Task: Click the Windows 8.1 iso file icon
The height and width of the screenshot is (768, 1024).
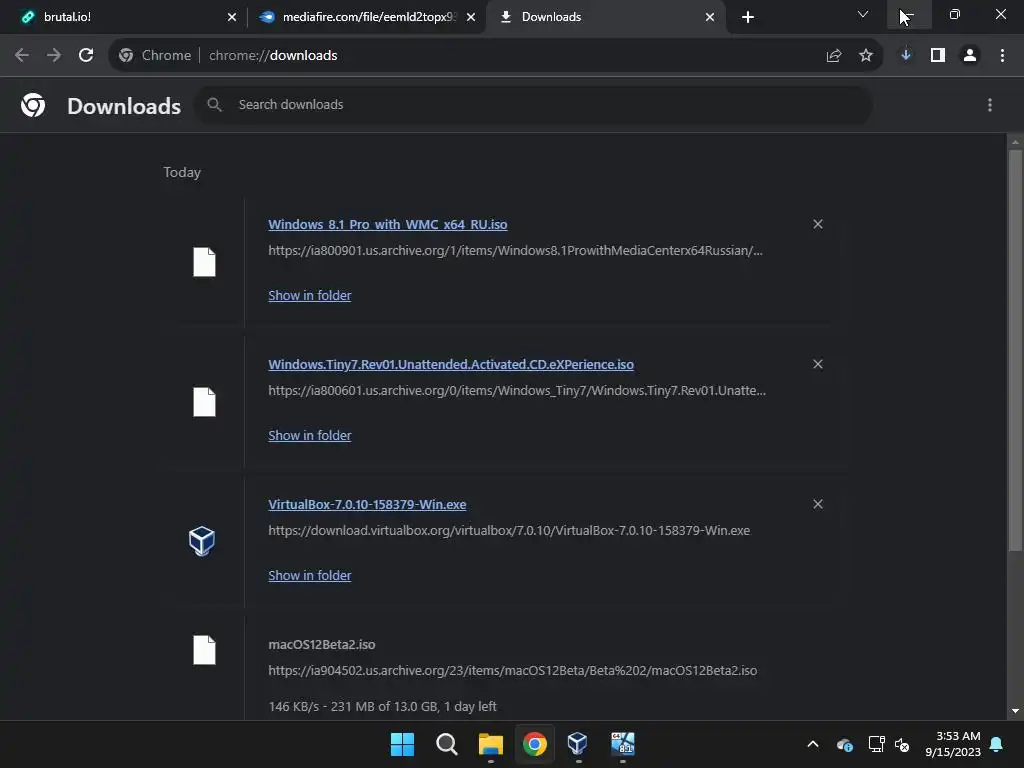Action: [x=204, y=262]
